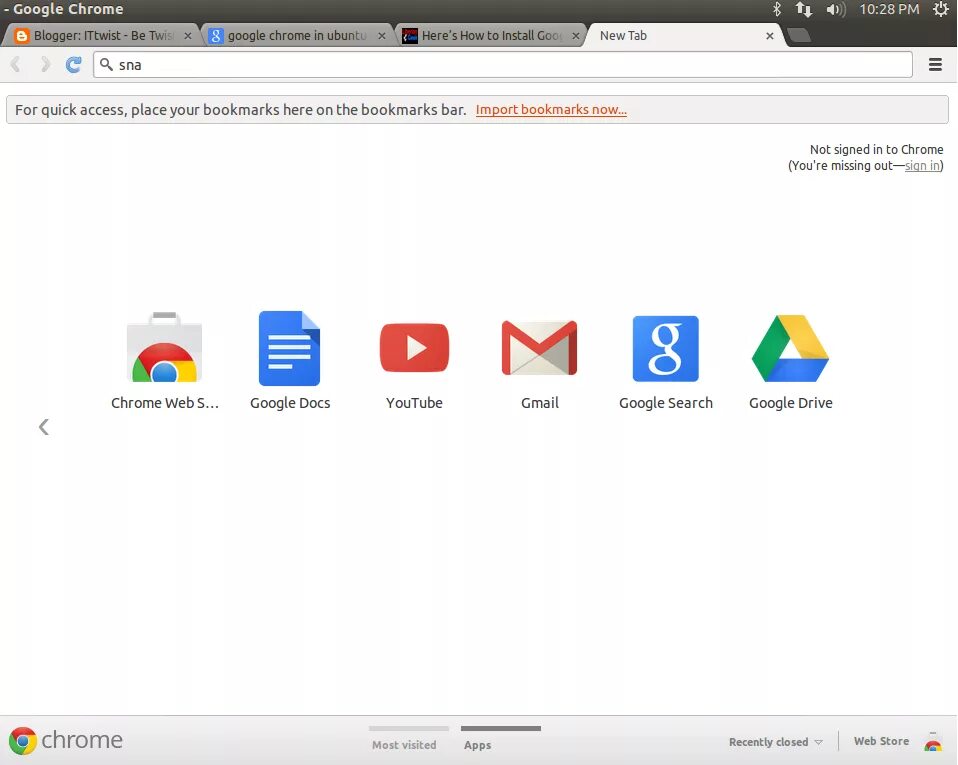Open the YouTube app icon

pos(414,348)
